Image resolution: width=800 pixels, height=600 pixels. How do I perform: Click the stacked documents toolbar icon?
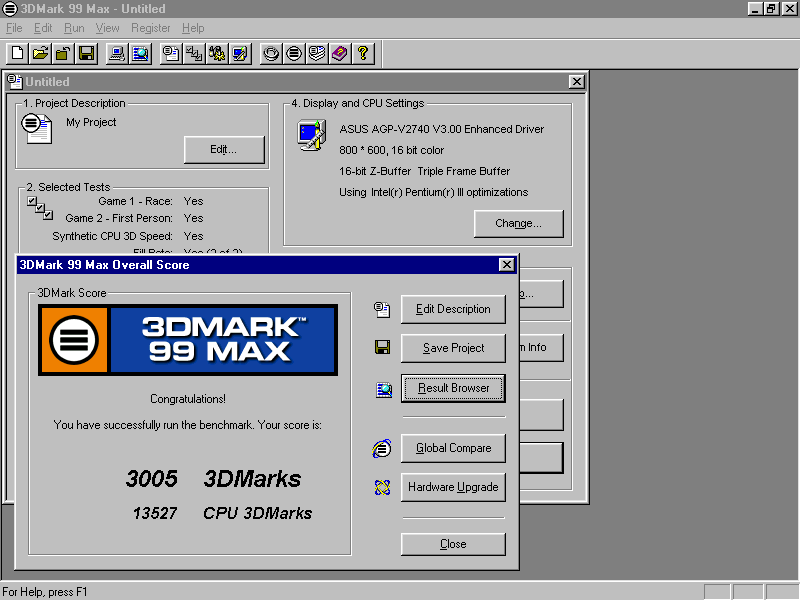tap(317, 54)
